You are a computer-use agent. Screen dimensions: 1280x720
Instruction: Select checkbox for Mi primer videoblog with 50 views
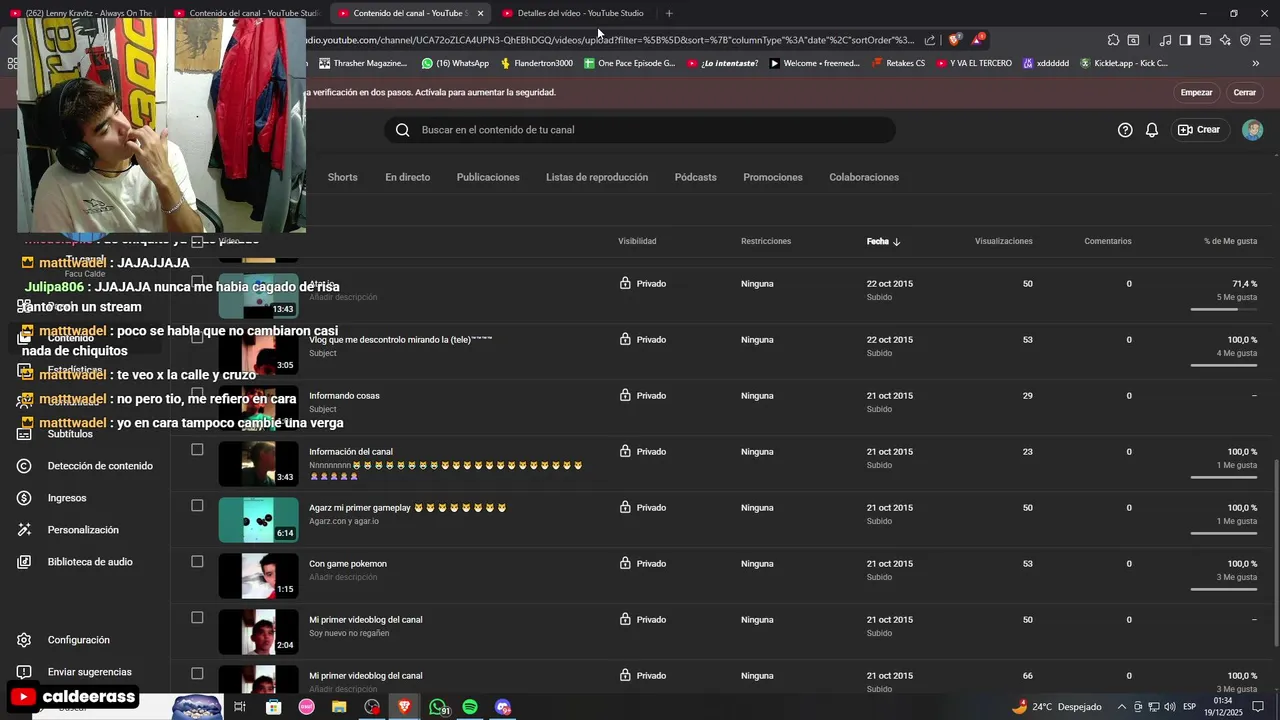pyautogui.click(x=197, y=618)
